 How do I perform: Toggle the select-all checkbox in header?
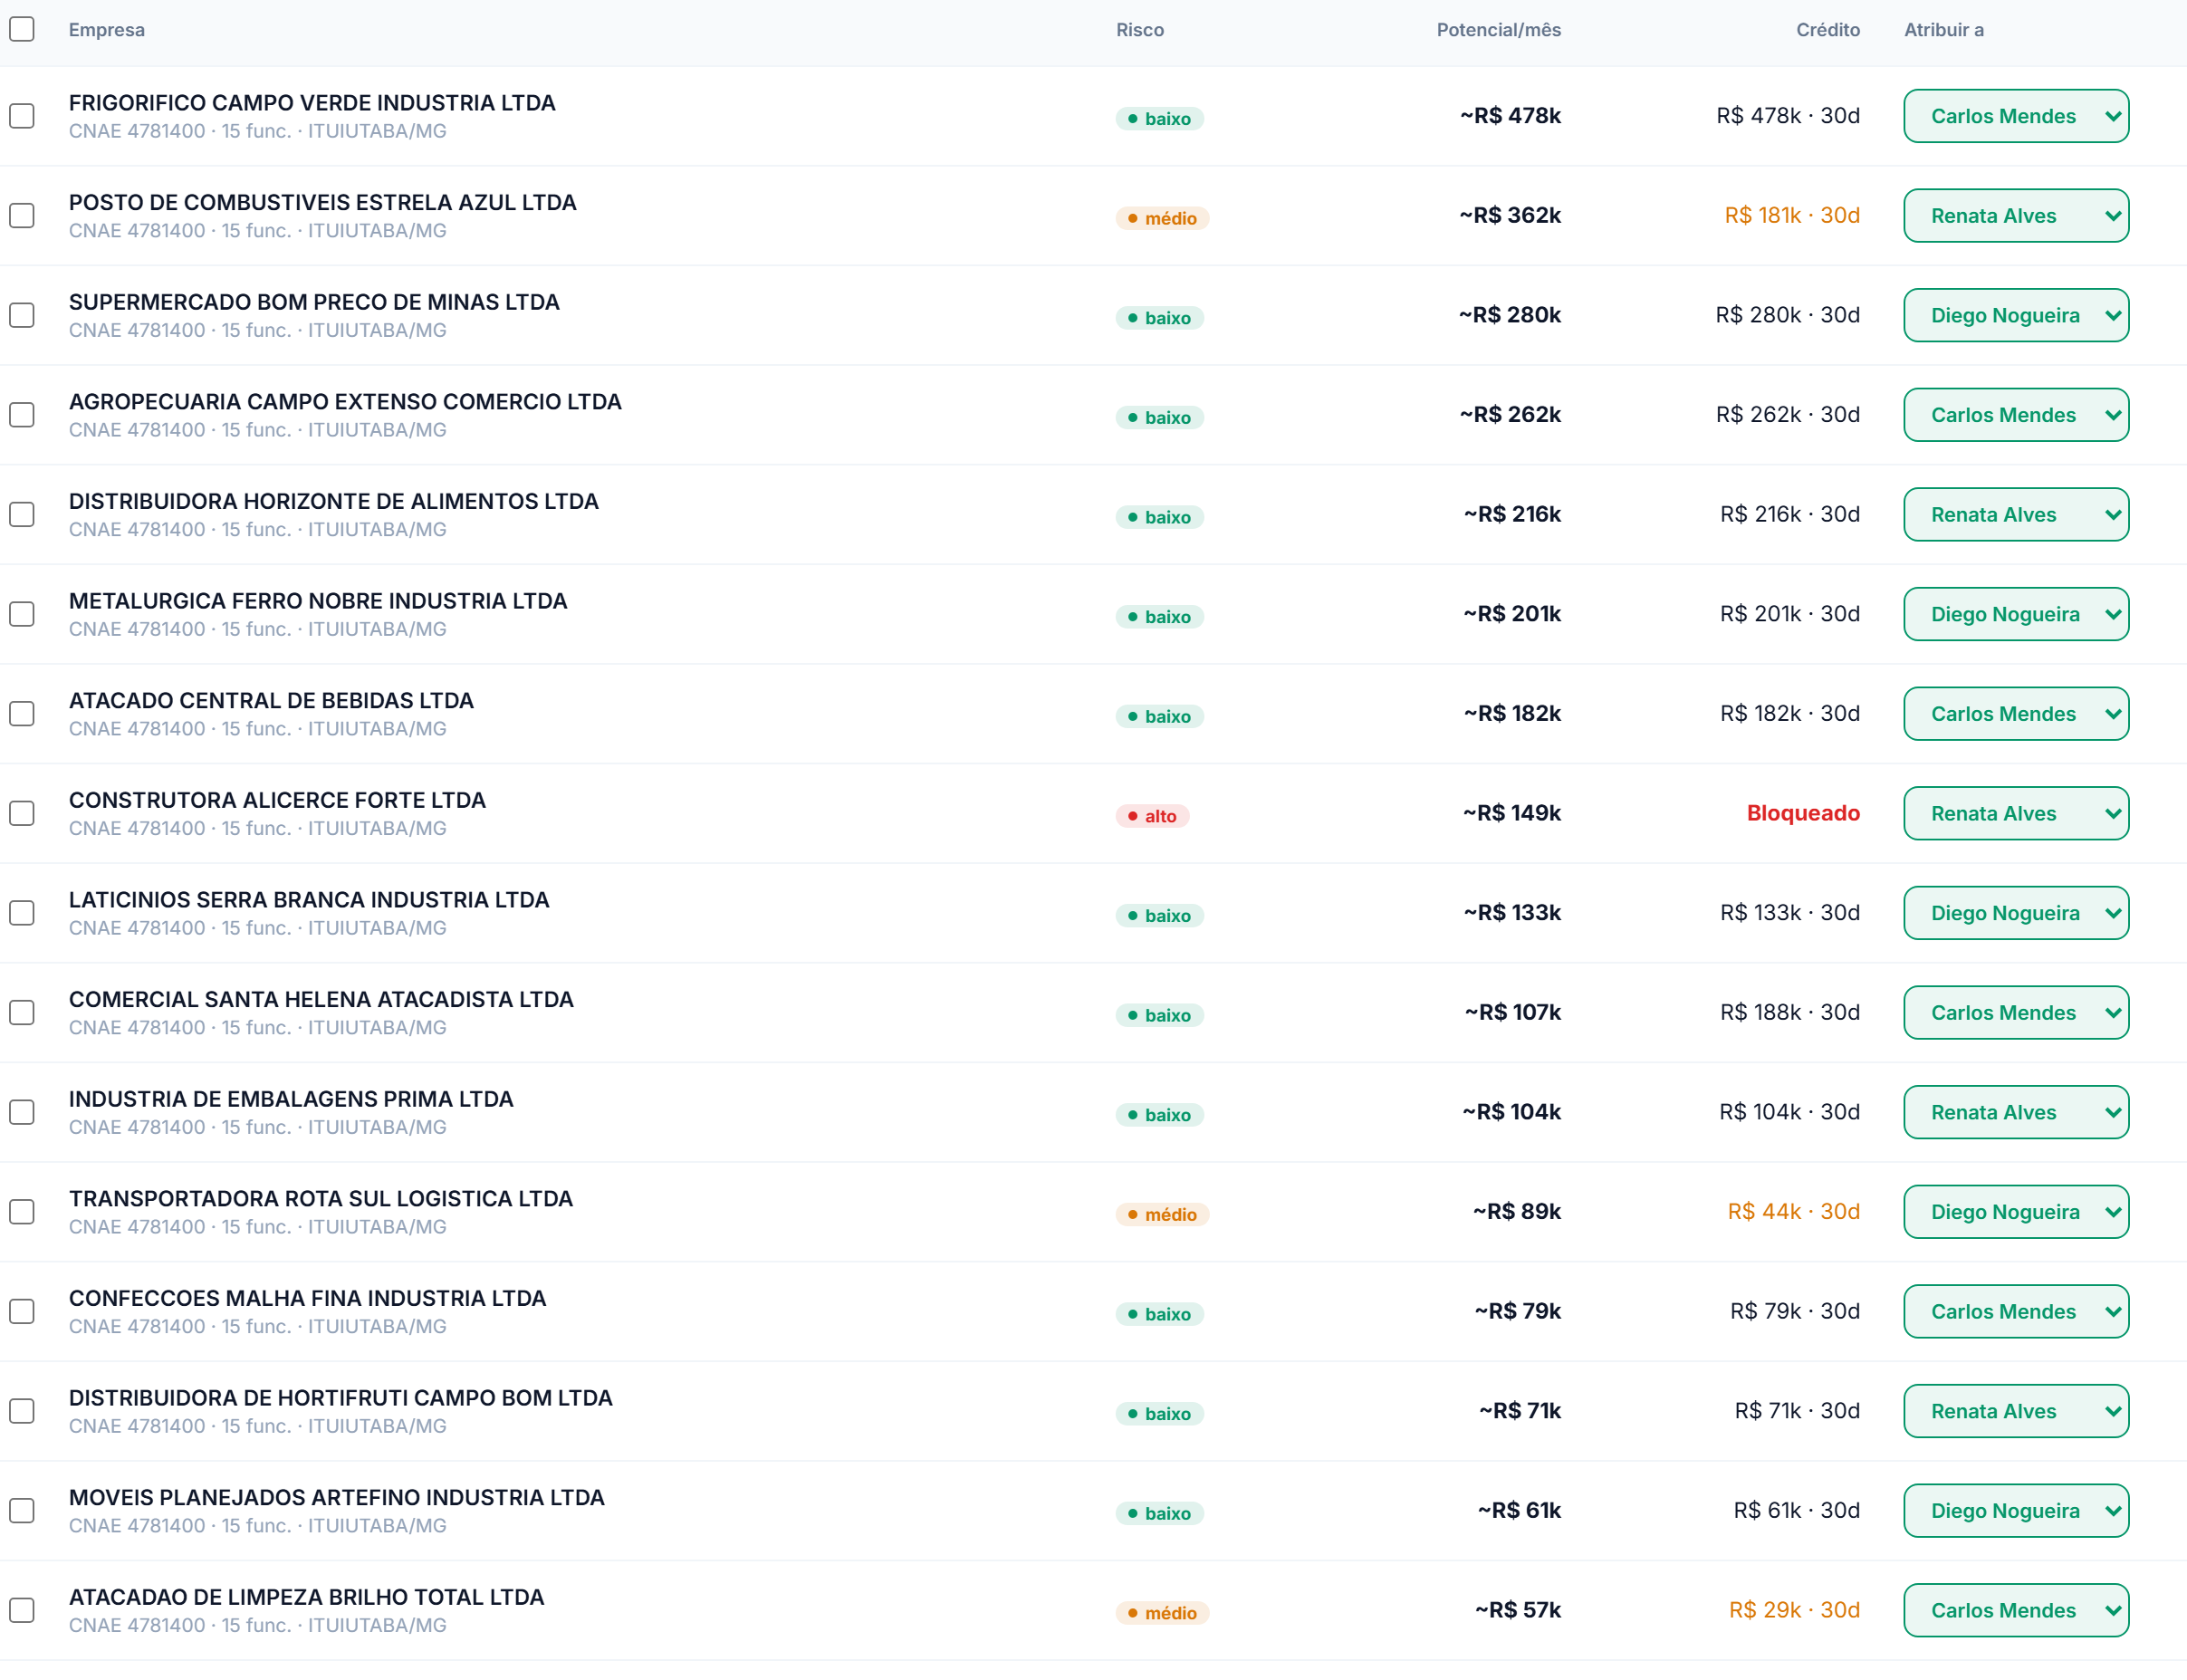[x=22, y=29]
